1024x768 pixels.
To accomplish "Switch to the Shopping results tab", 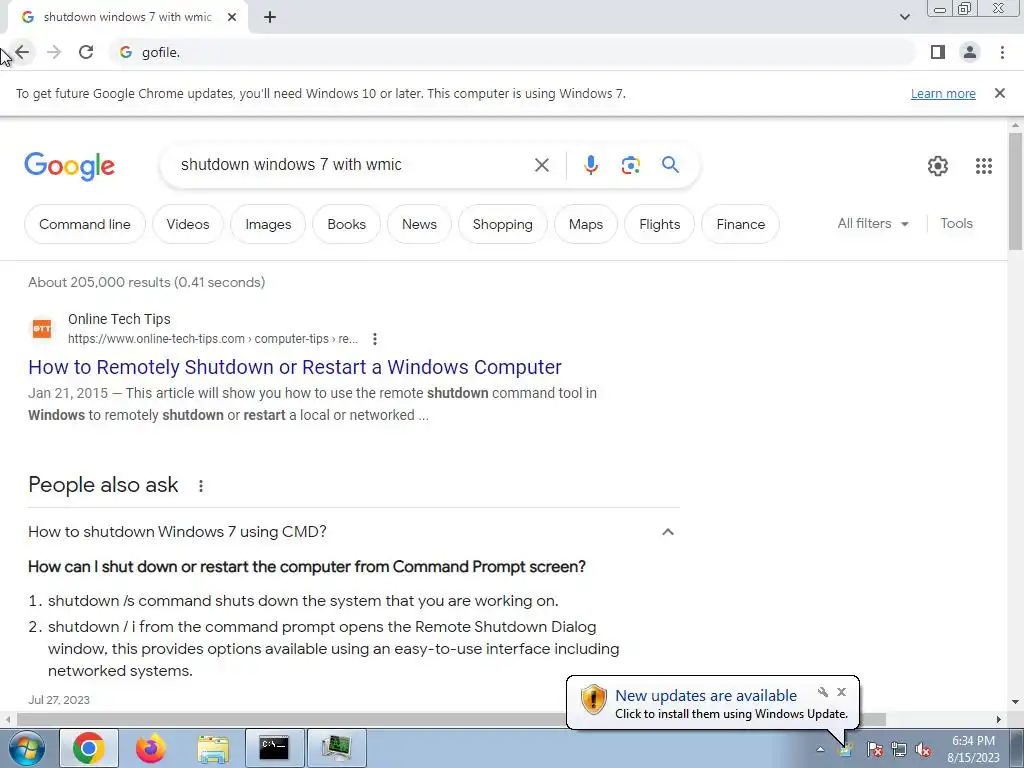I will [x=503, y=224].
